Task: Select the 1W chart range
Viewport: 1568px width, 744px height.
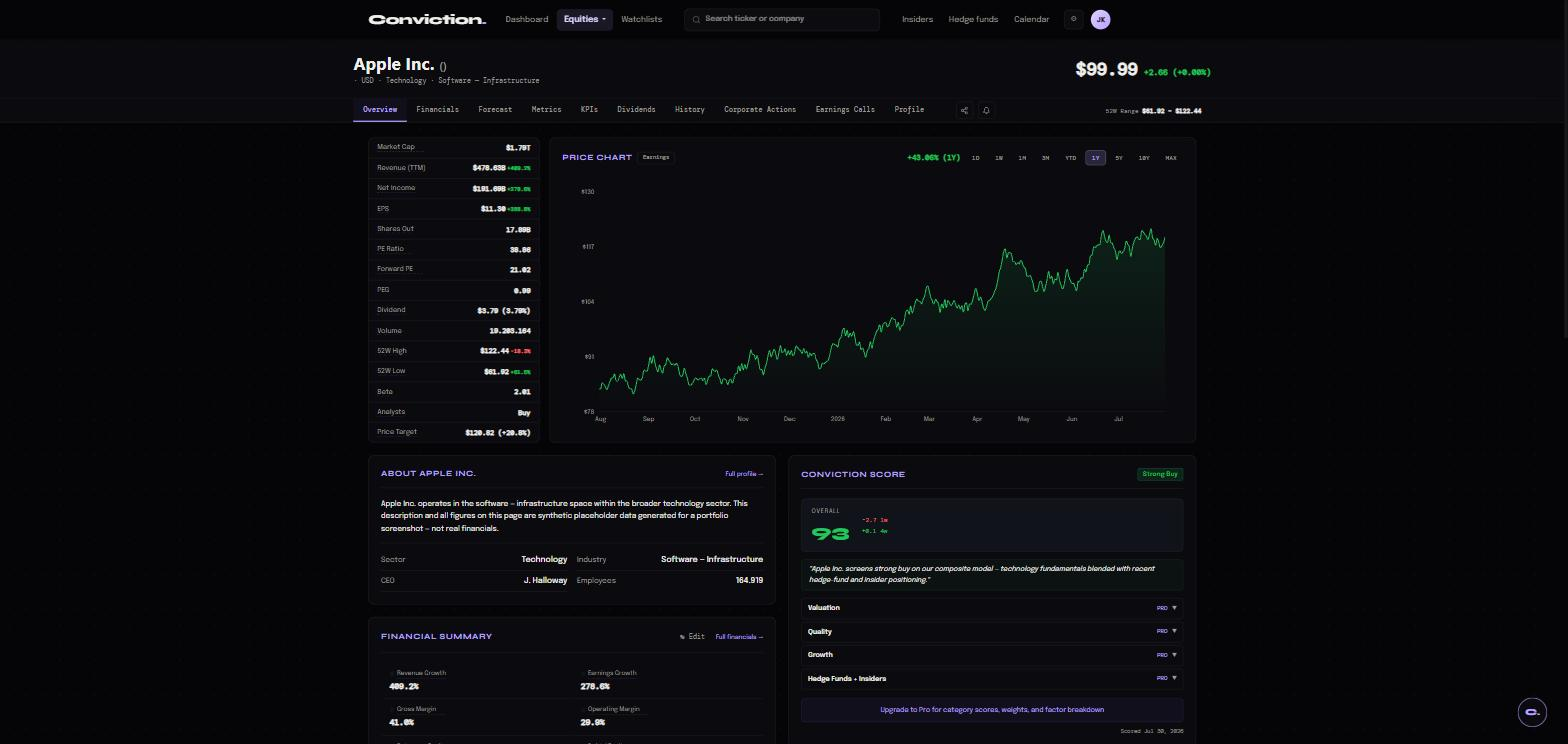Action: pos(998,158)
